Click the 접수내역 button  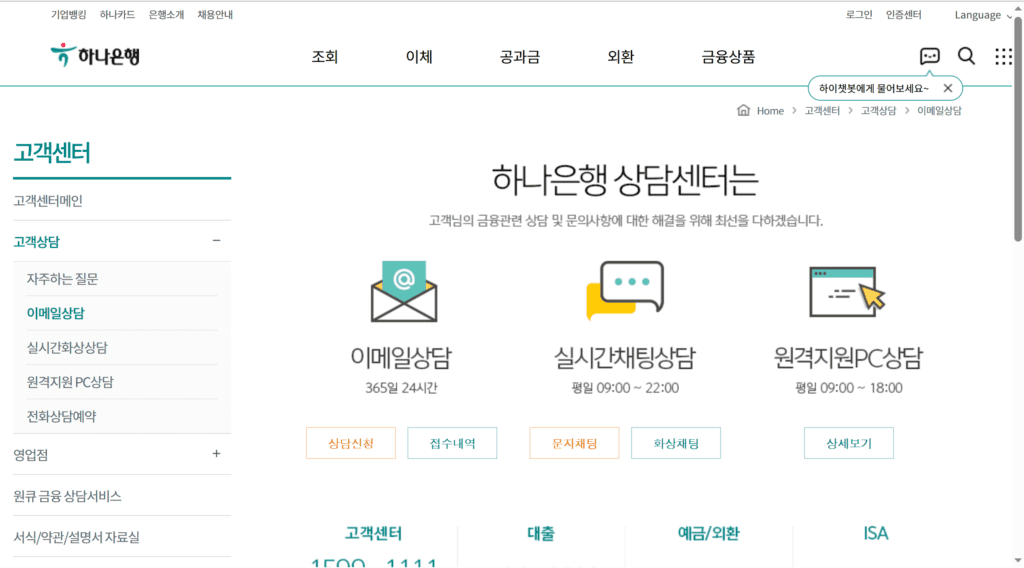[452, 443]
